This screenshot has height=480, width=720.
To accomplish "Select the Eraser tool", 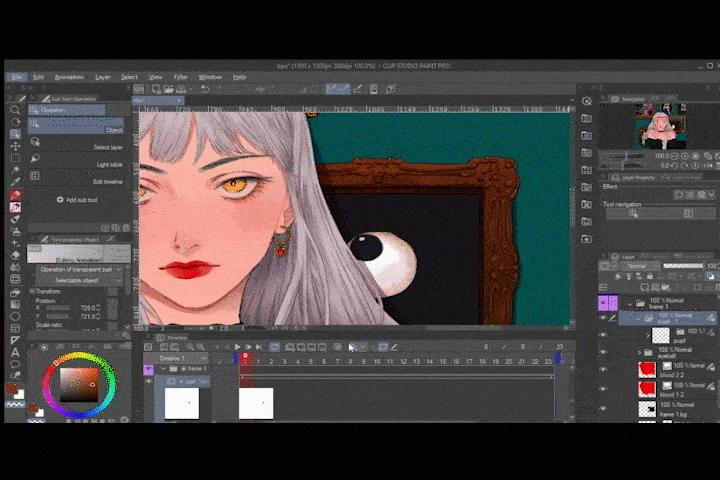I will [x=15, y=255].
